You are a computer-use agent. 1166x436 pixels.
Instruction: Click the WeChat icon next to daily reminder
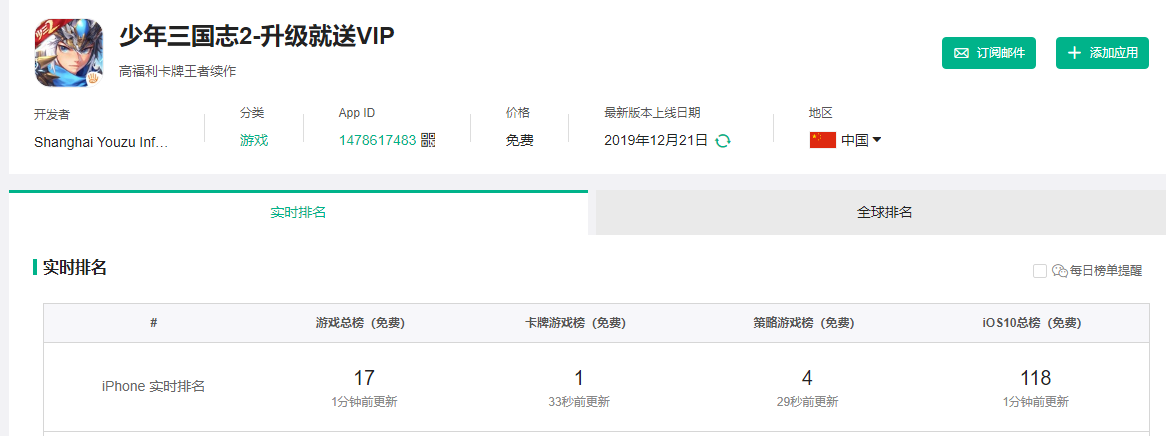[1060, 272]
